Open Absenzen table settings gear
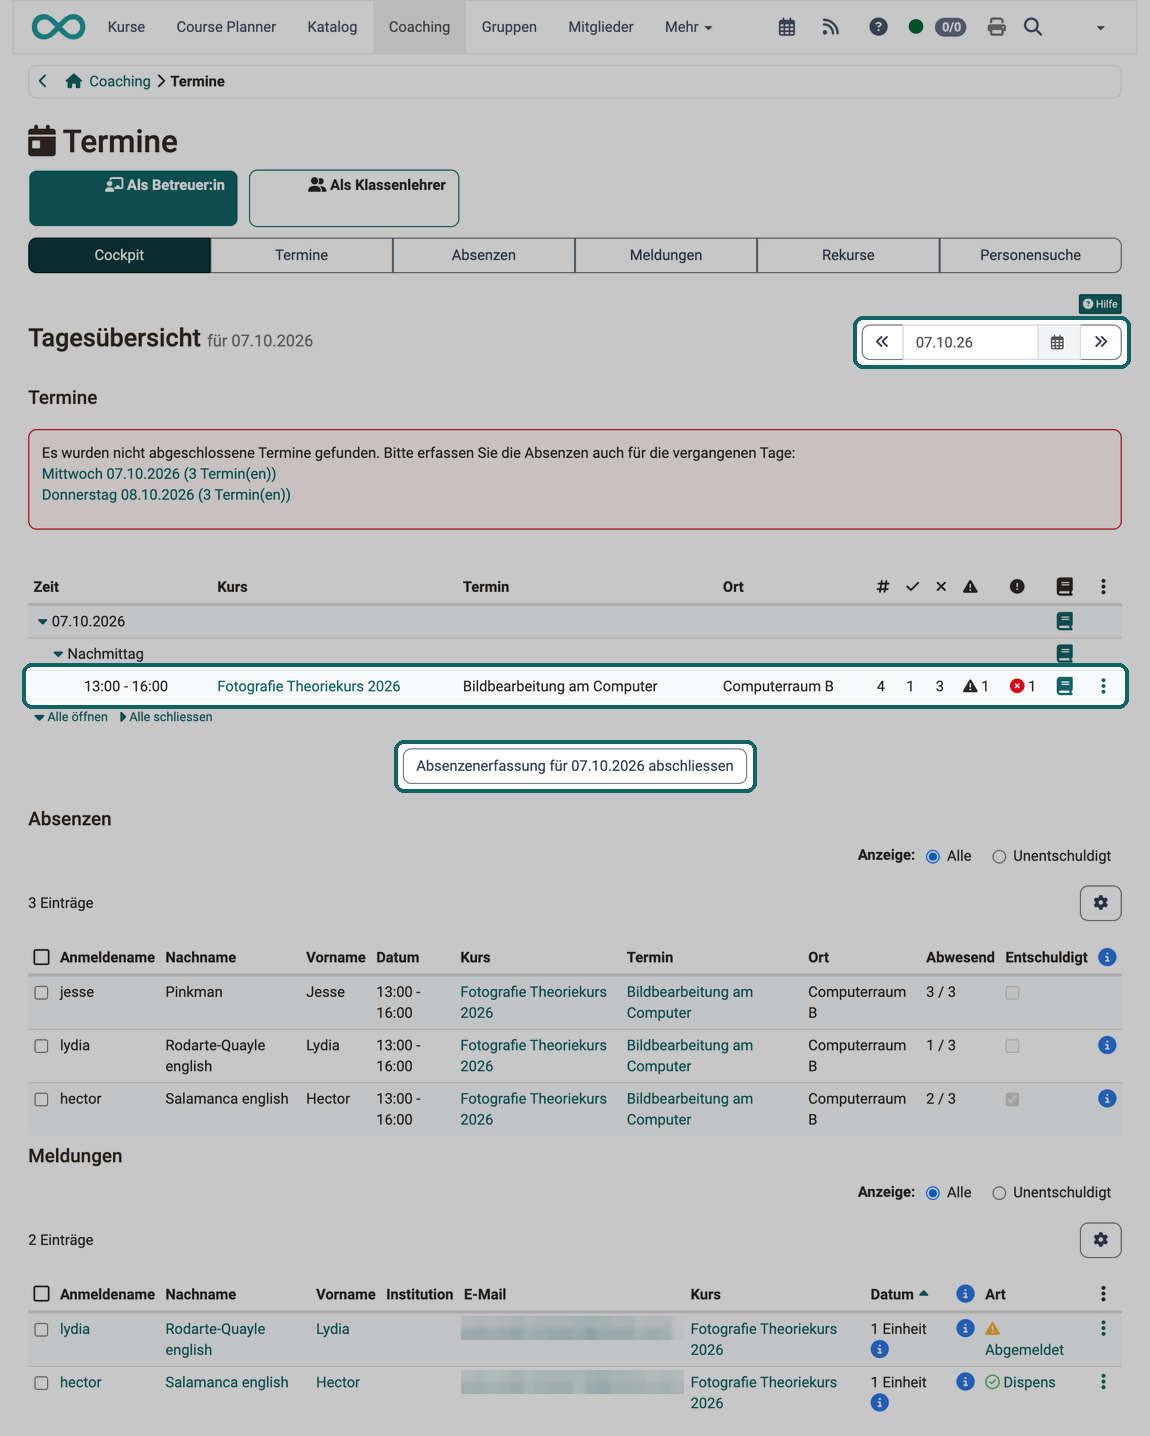This screenshot has width=1150, height=1436. (x=1100, y=903)
